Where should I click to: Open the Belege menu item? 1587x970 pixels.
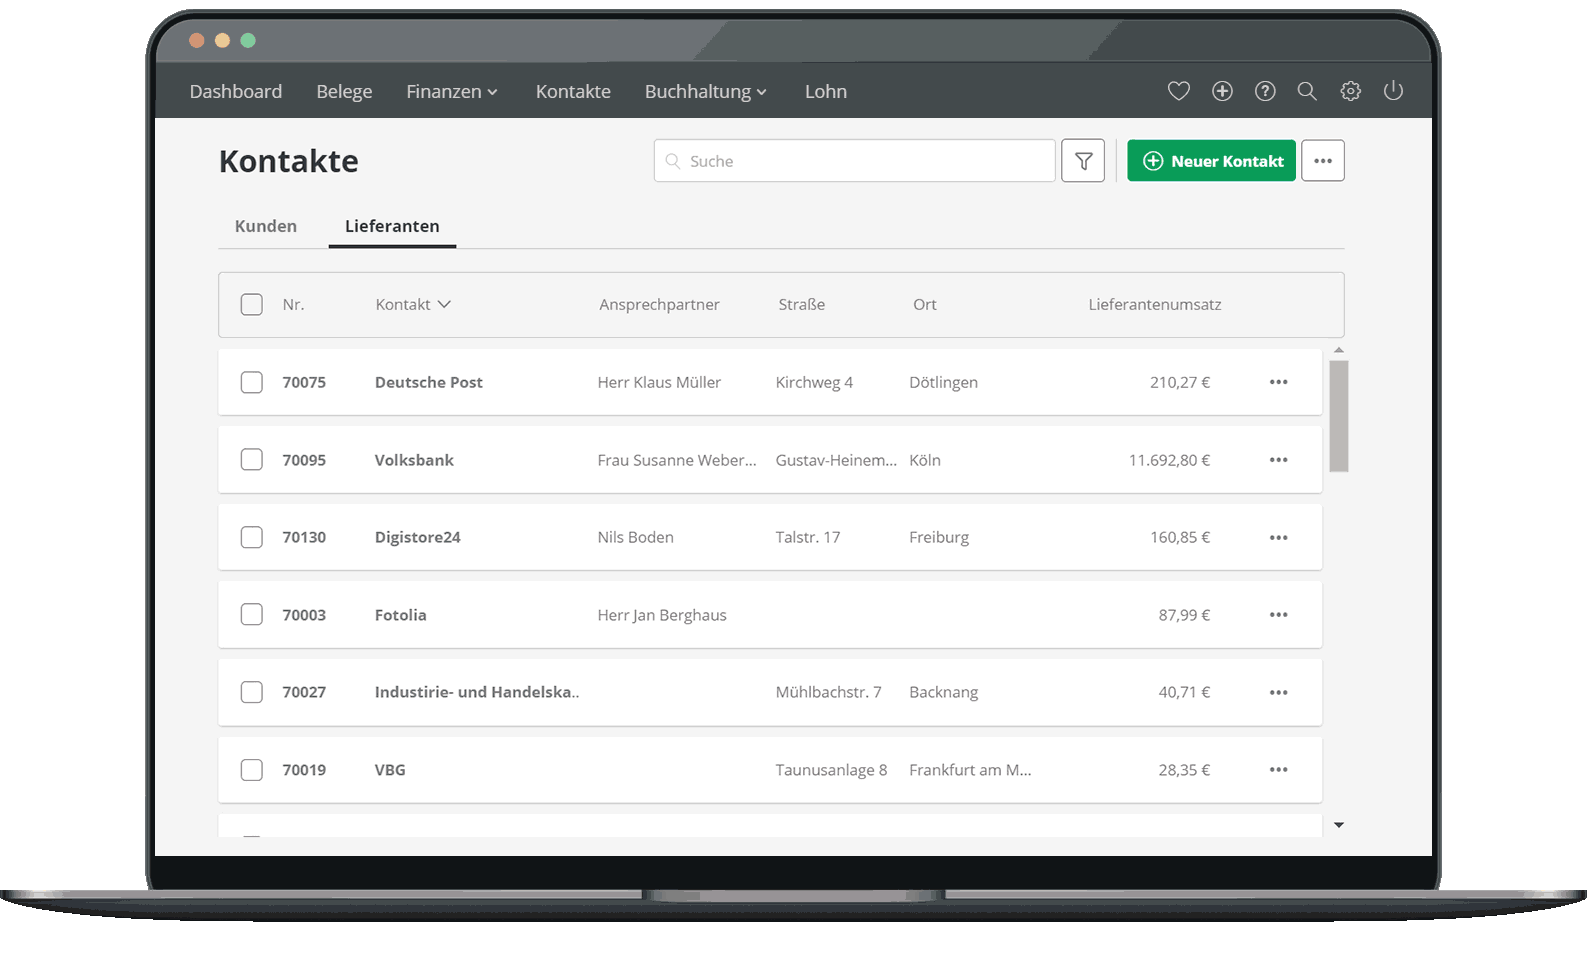tap(344, 92)
